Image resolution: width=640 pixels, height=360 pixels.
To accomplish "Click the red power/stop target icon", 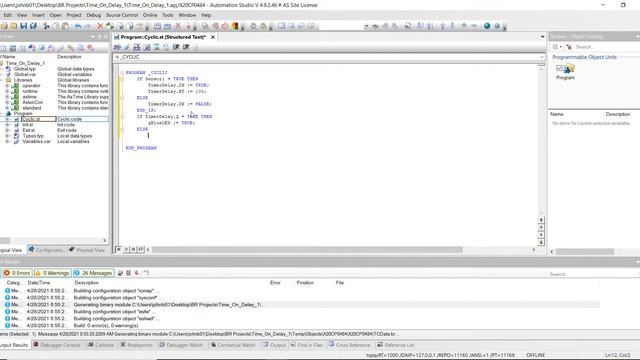I will point(225,26).
